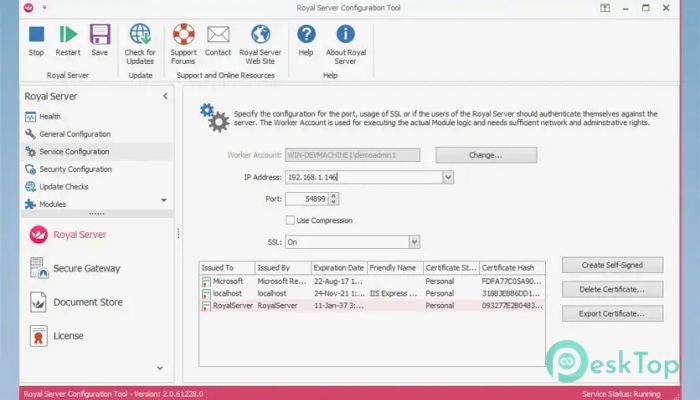Click the Create Self-Signed button
This screenshot has width=700, height=400.
click(x=612, y=265)
